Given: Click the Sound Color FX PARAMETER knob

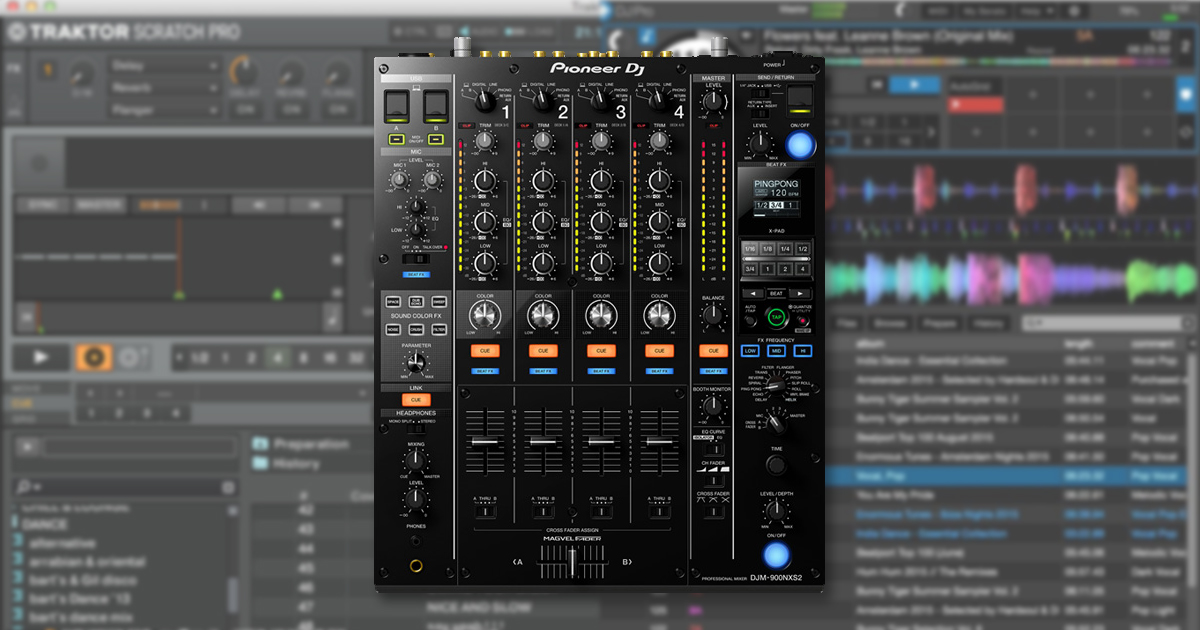Looking at the screenshot, I should pos(416,365).
